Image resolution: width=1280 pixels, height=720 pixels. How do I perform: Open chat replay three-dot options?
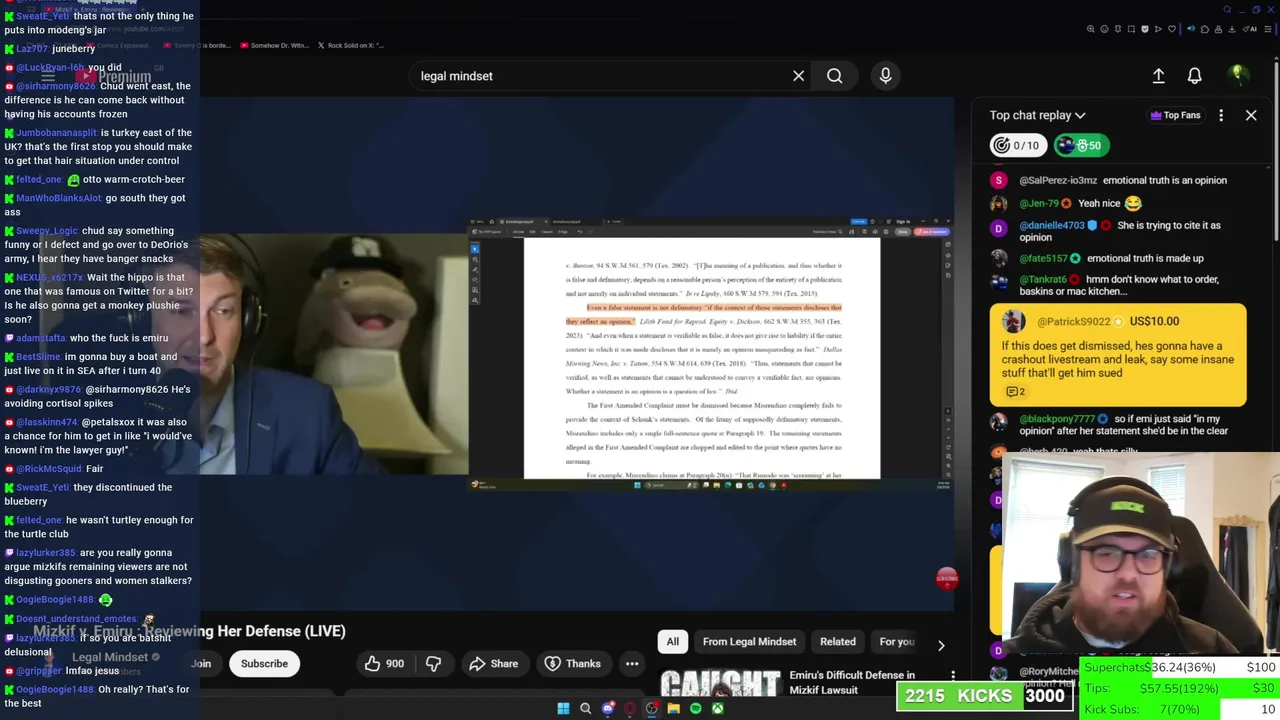click(x=1221, y=115)
